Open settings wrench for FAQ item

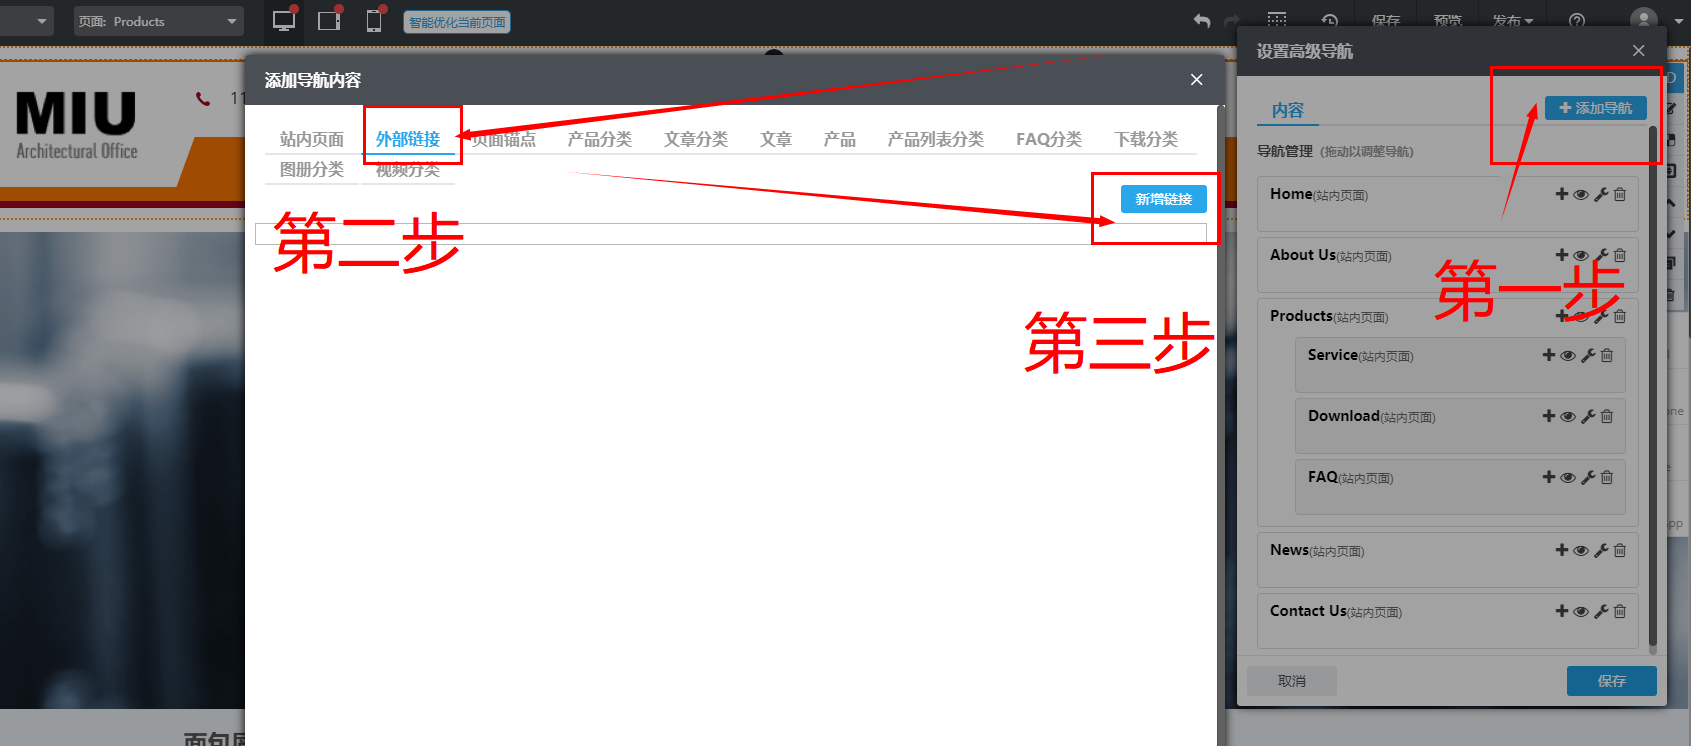click(1588, 477)
